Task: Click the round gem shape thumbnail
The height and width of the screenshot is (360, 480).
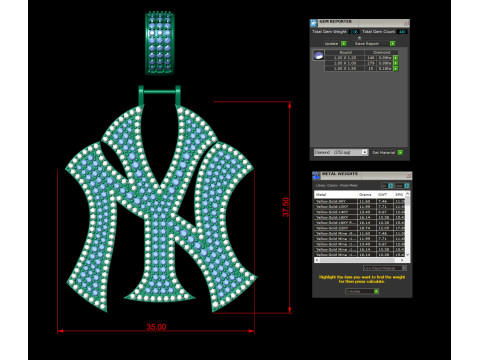Action: [319, 55]
